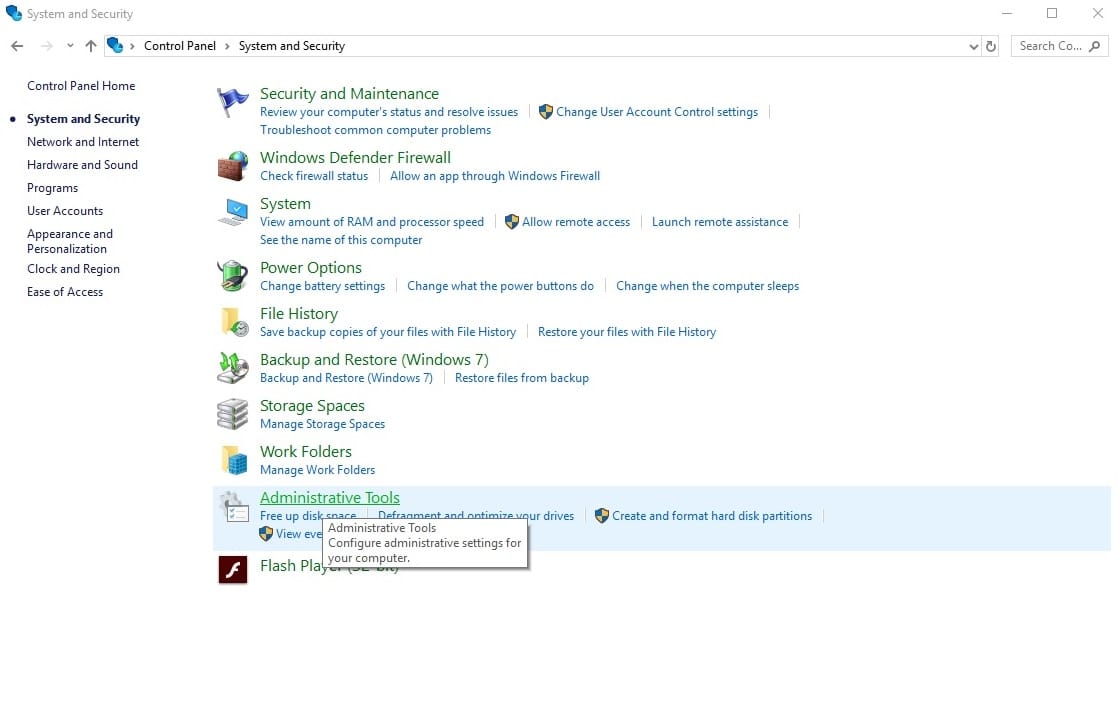Open the Flash Player red icon
1120x712 pixels.
click(233, 569)
